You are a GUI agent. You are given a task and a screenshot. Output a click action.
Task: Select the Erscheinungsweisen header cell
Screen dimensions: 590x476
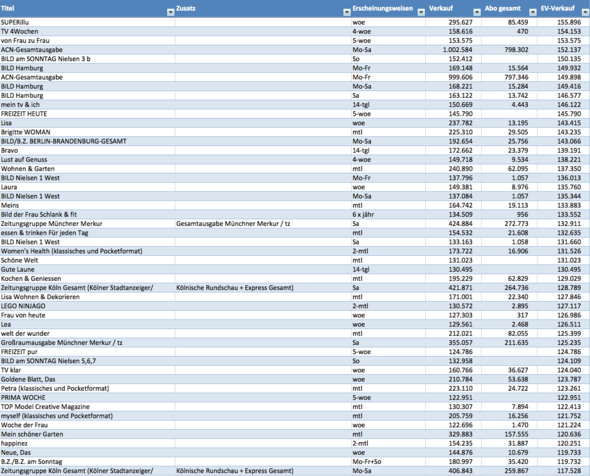pyautogui.click(x=388, y=9)
